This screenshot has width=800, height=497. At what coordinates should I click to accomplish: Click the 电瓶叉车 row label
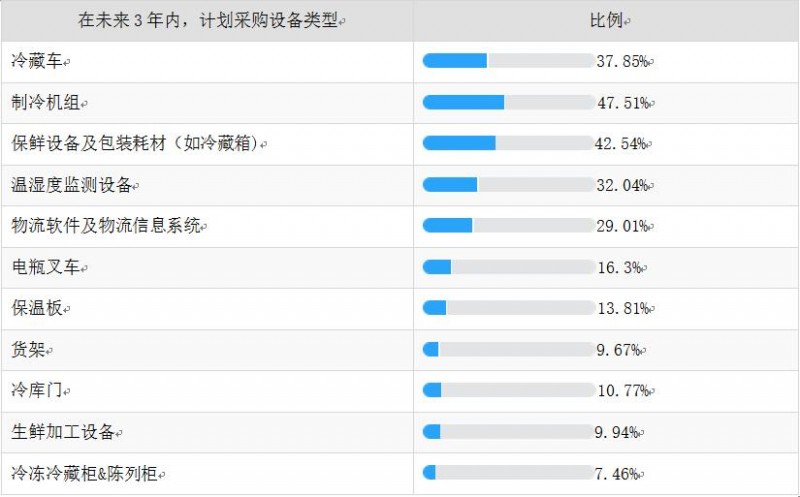tap(45, 267)
